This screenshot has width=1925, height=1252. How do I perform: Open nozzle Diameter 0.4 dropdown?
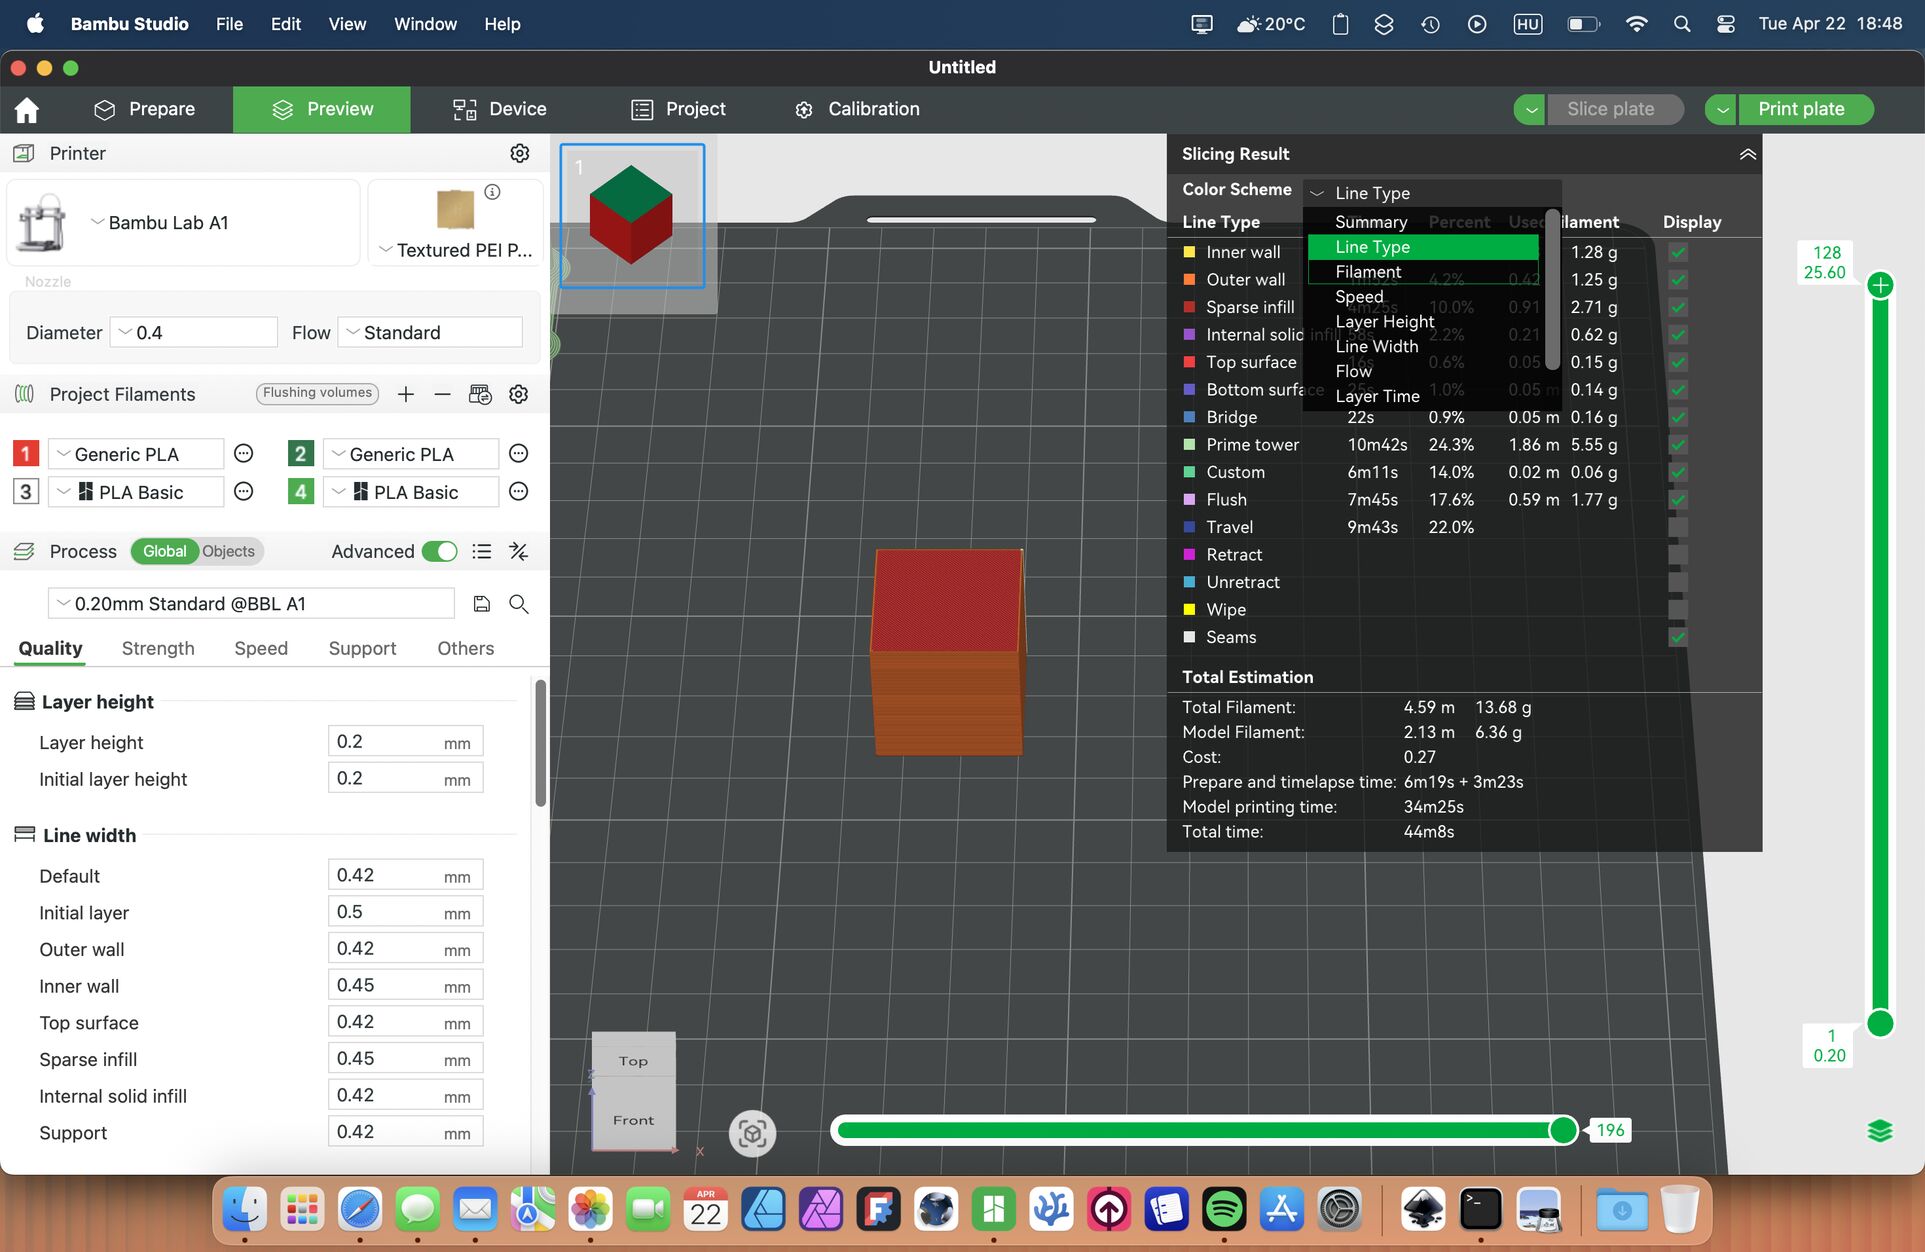coord(193,332)
